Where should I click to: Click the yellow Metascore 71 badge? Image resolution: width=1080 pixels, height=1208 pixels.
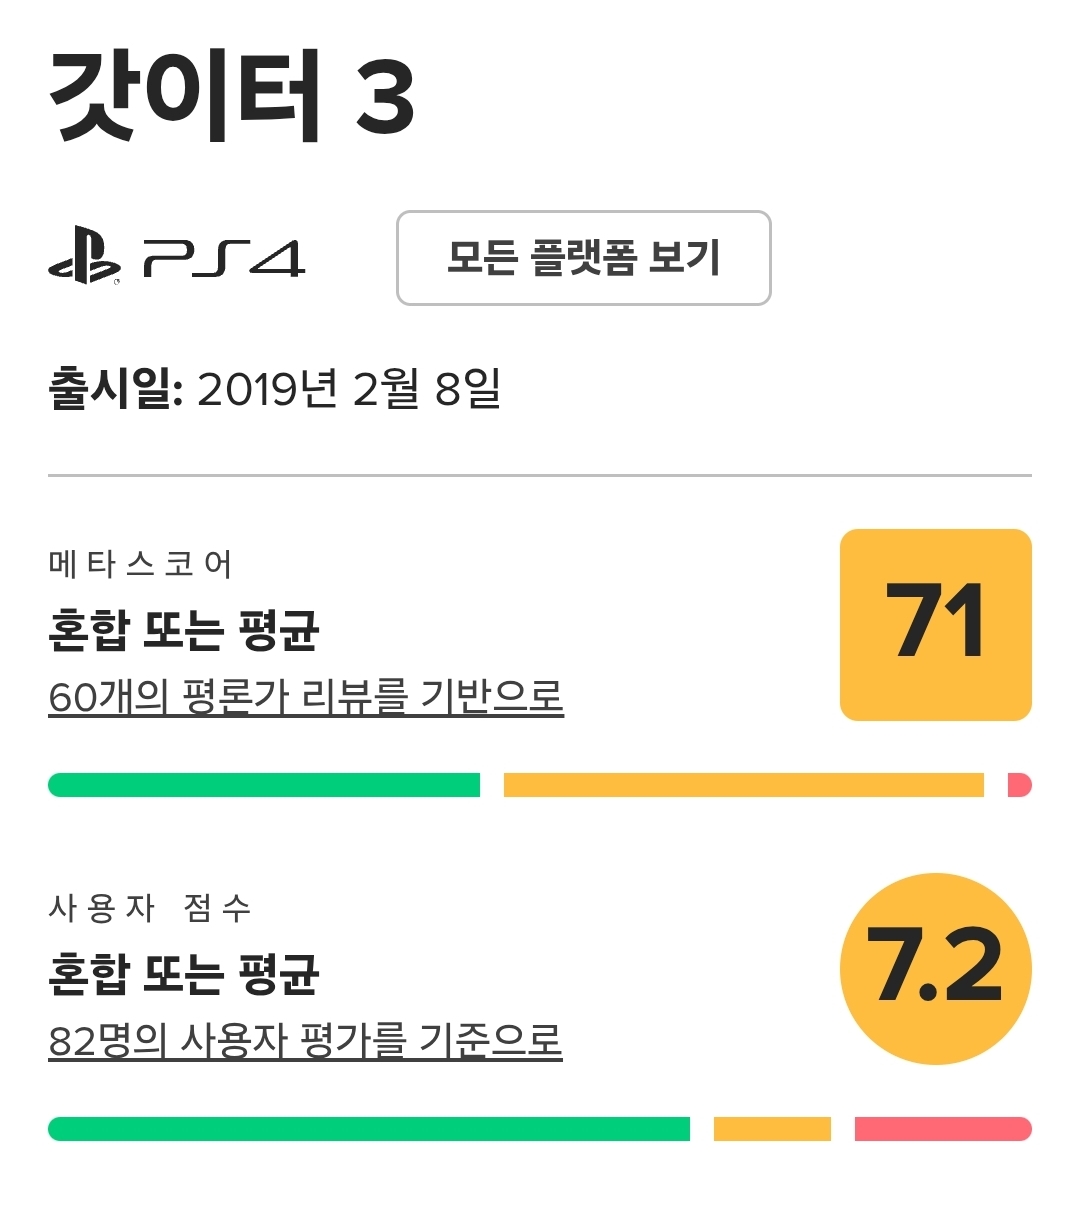pos(936,625)
